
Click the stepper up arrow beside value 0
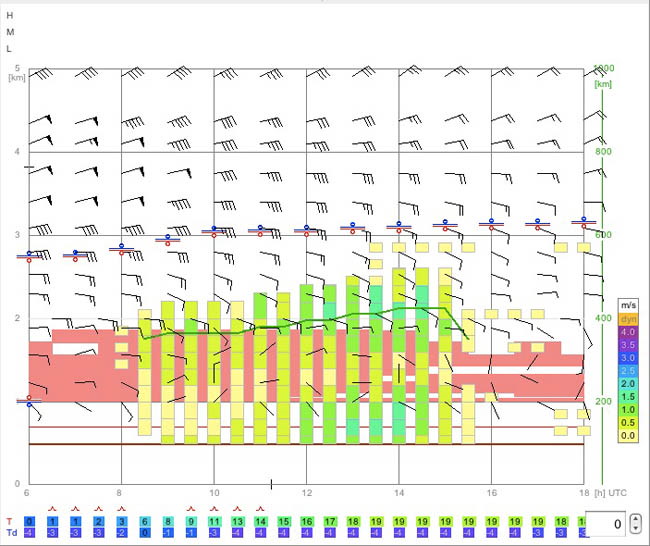(635, 519)
